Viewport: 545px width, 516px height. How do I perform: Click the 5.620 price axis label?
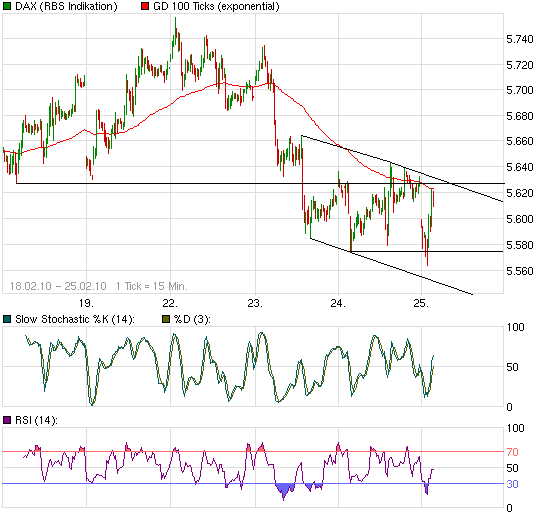[520, 193]
